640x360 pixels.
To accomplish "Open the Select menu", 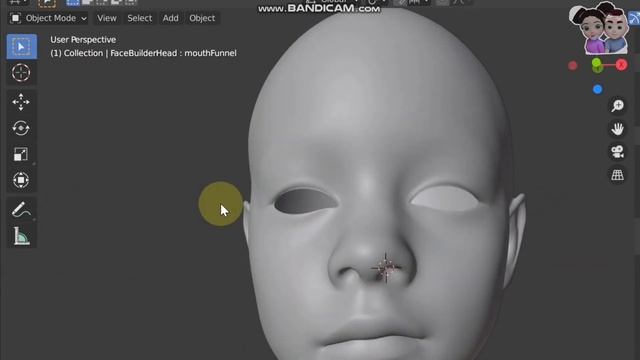I will pos(140,18).
